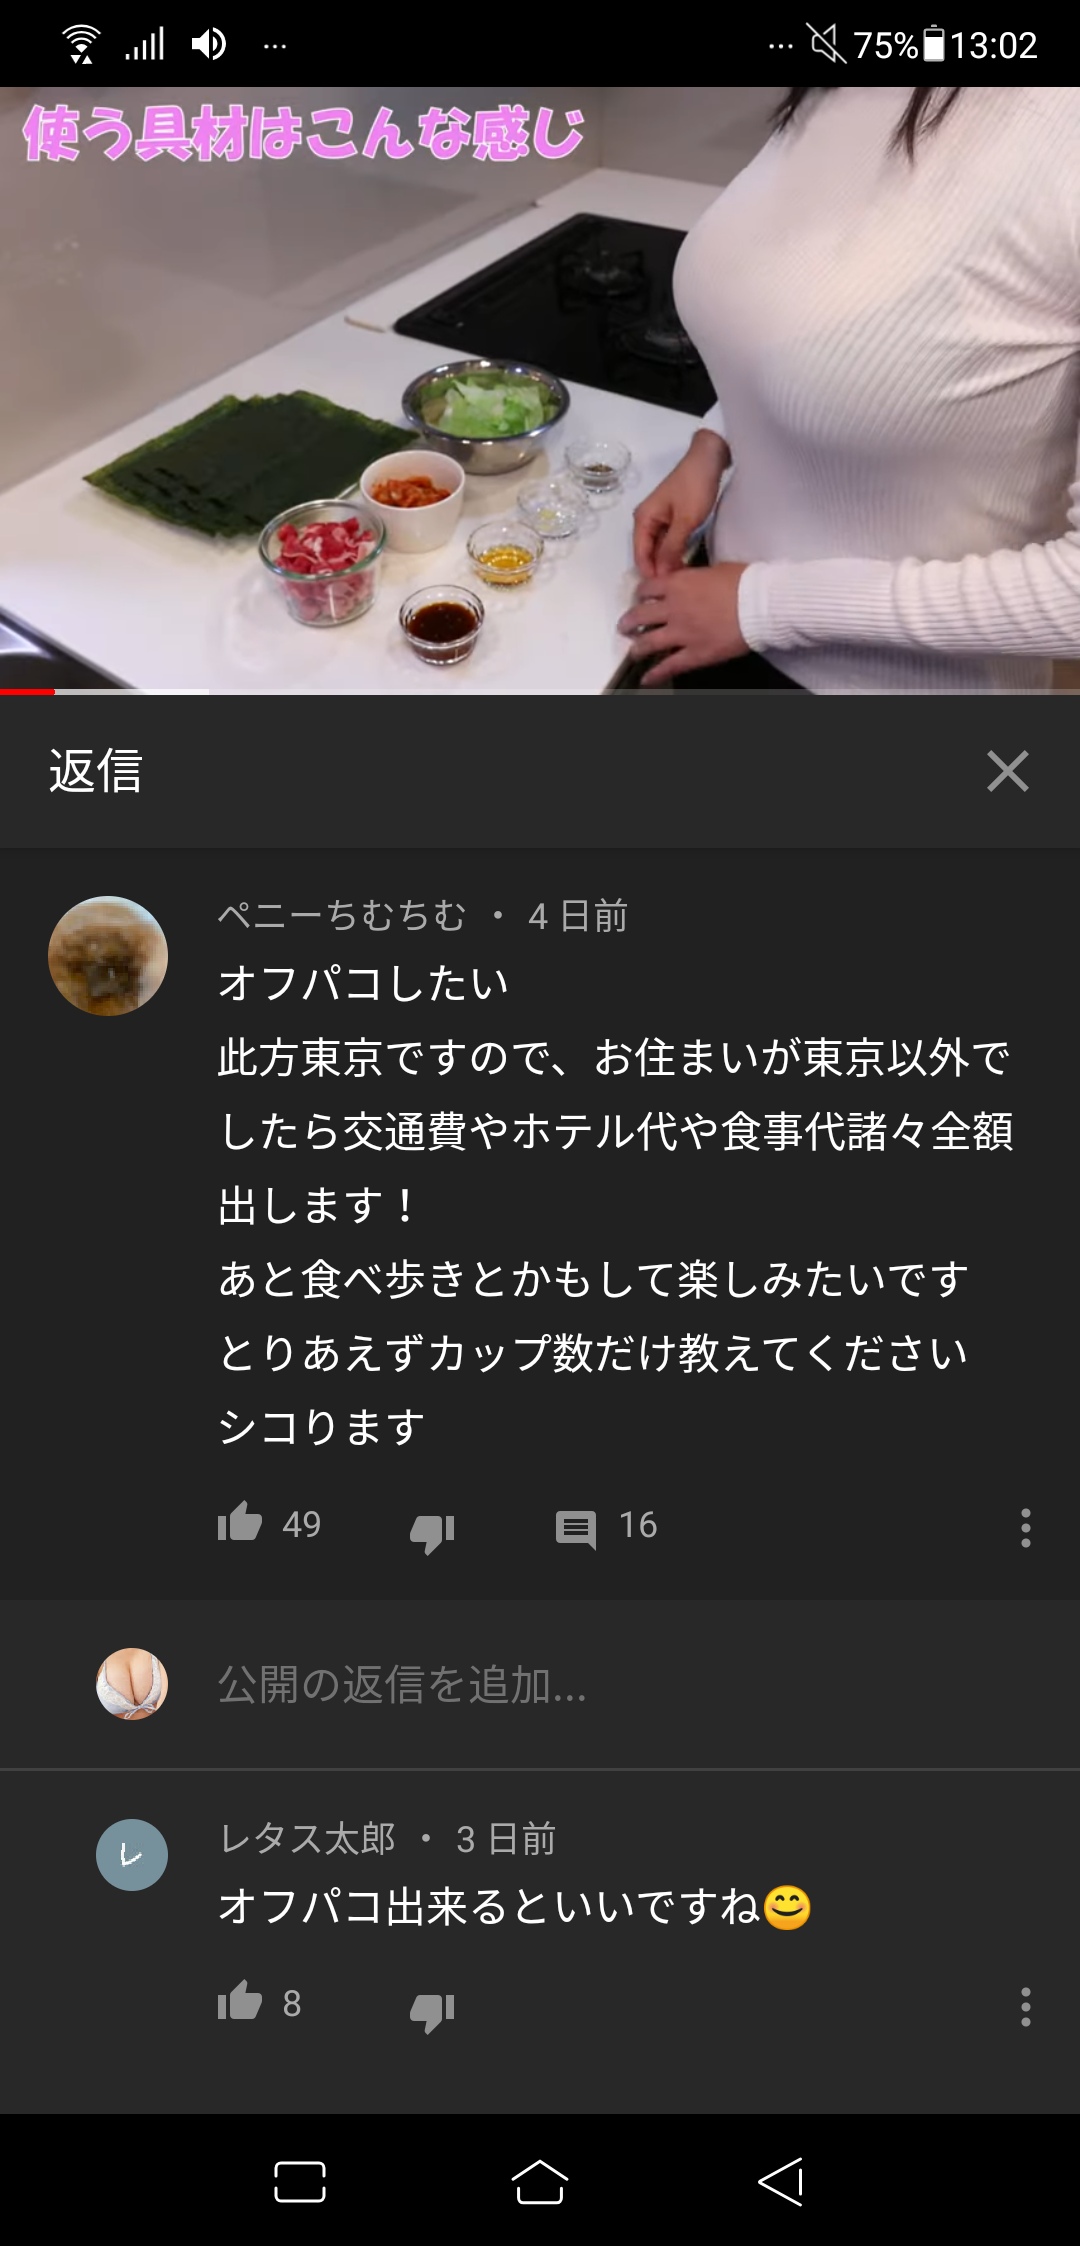Tap the video player area
1080x2246 pixels.
[540, 388]
